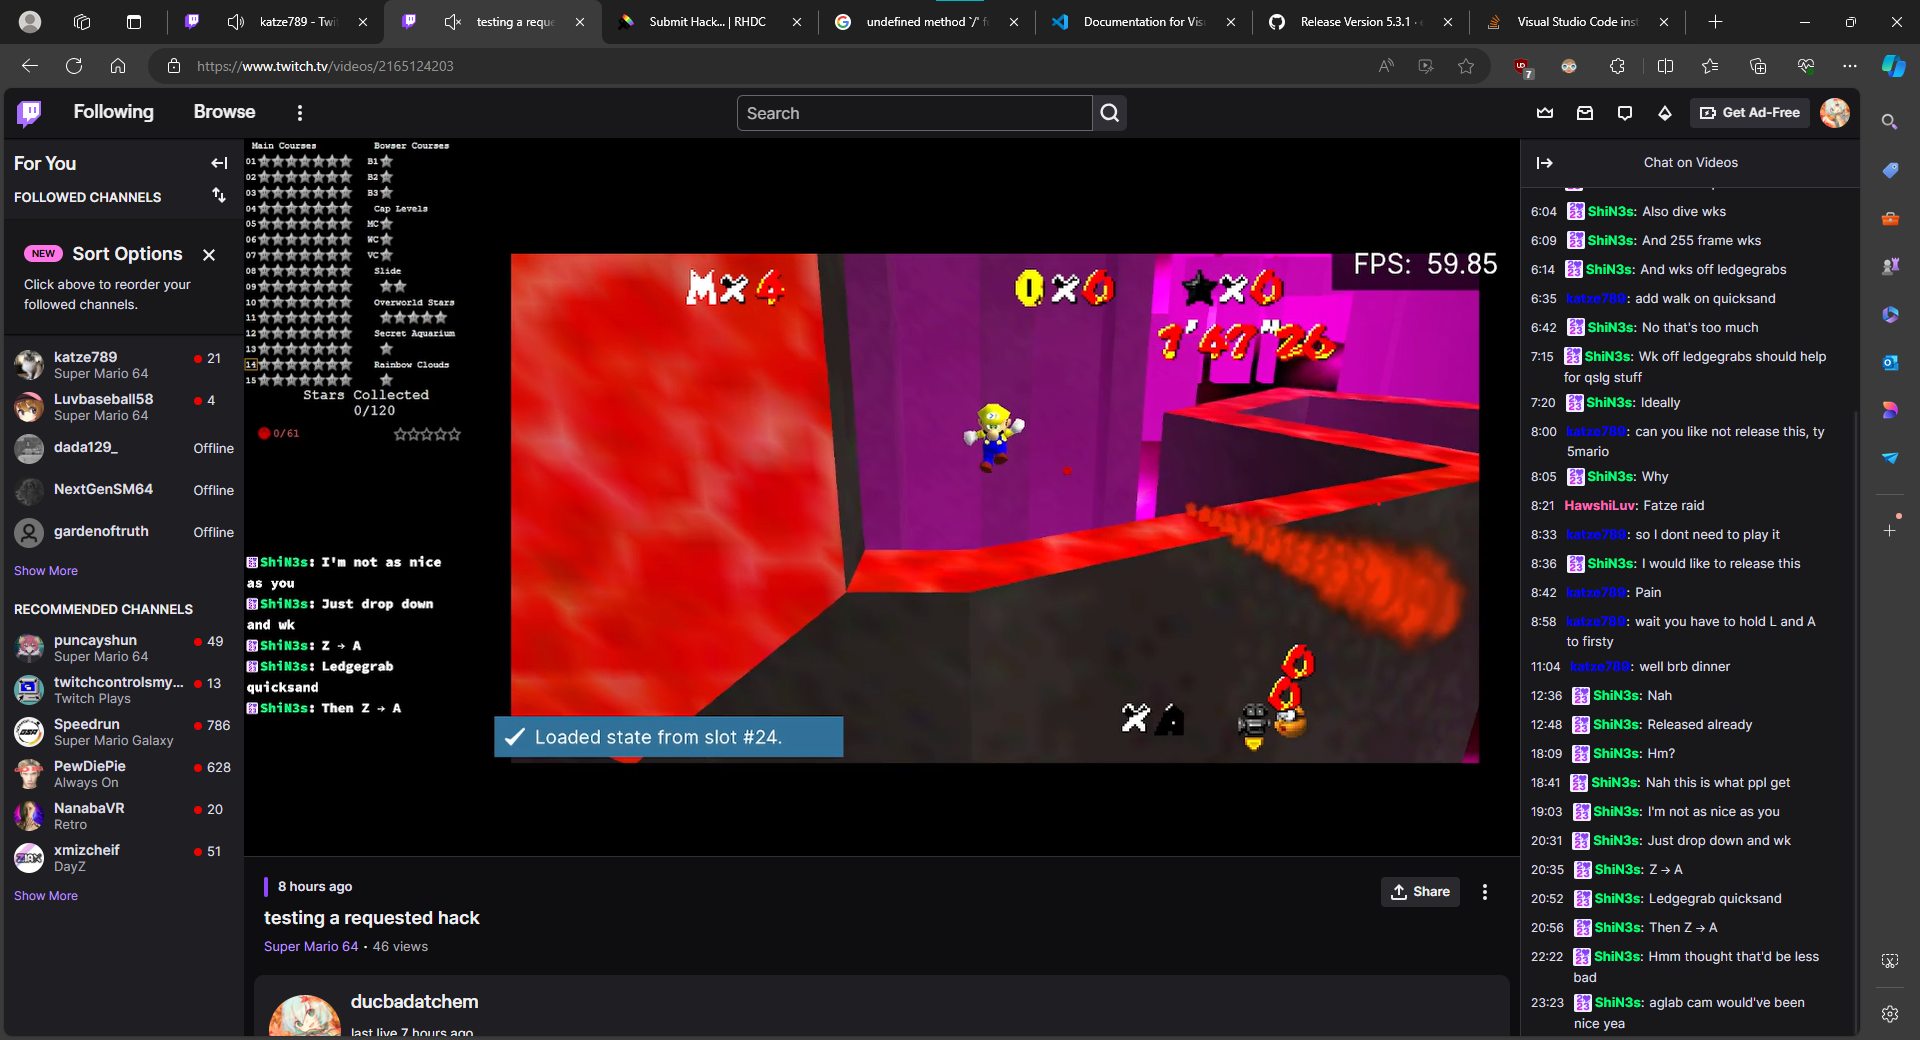Click the Get Ad-Free button
1920x1040 pixels.
point(1748,113)
